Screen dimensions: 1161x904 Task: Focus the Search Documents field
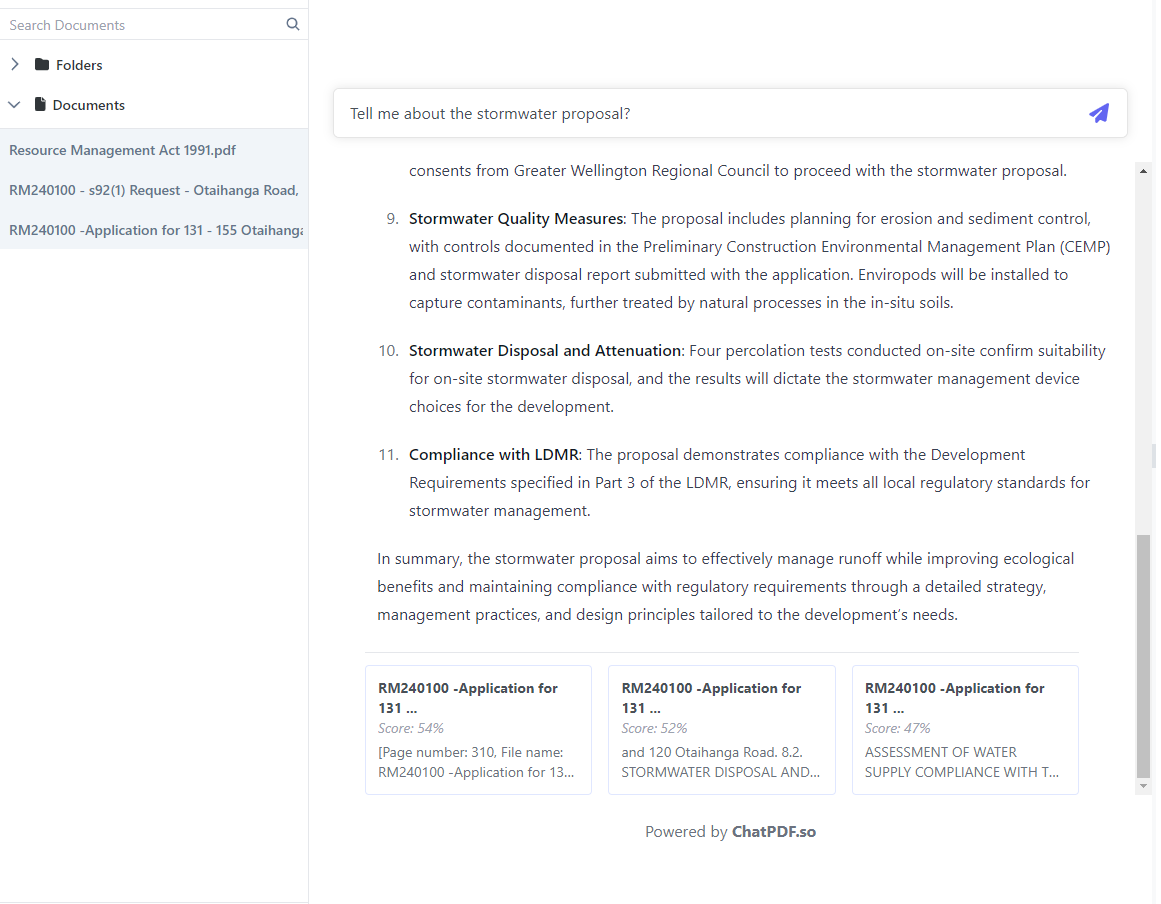coord(140,25)
